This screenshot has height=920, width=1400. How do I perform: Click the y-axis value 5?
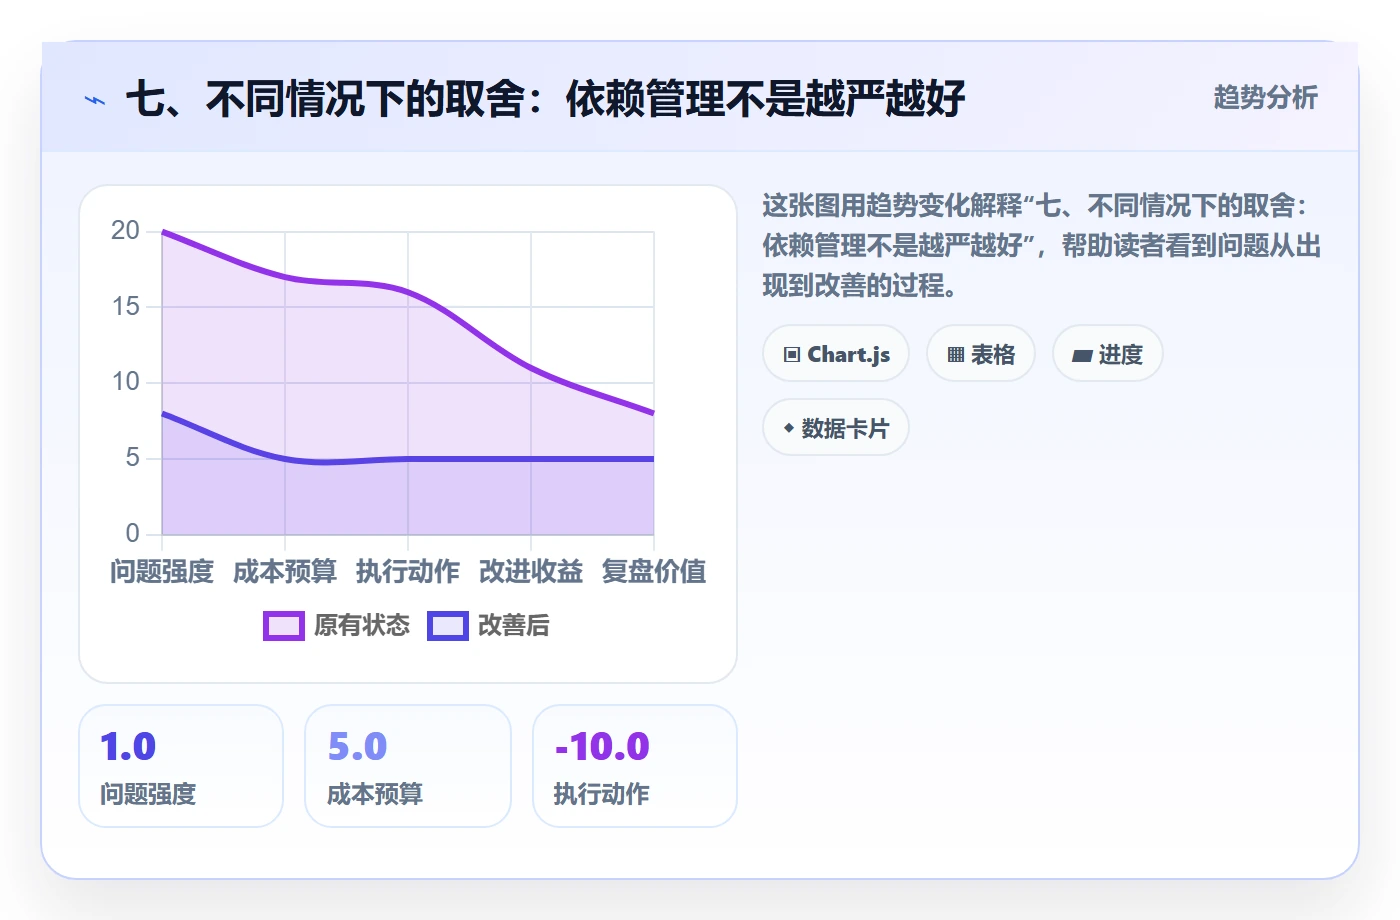(x=133, y=458)
